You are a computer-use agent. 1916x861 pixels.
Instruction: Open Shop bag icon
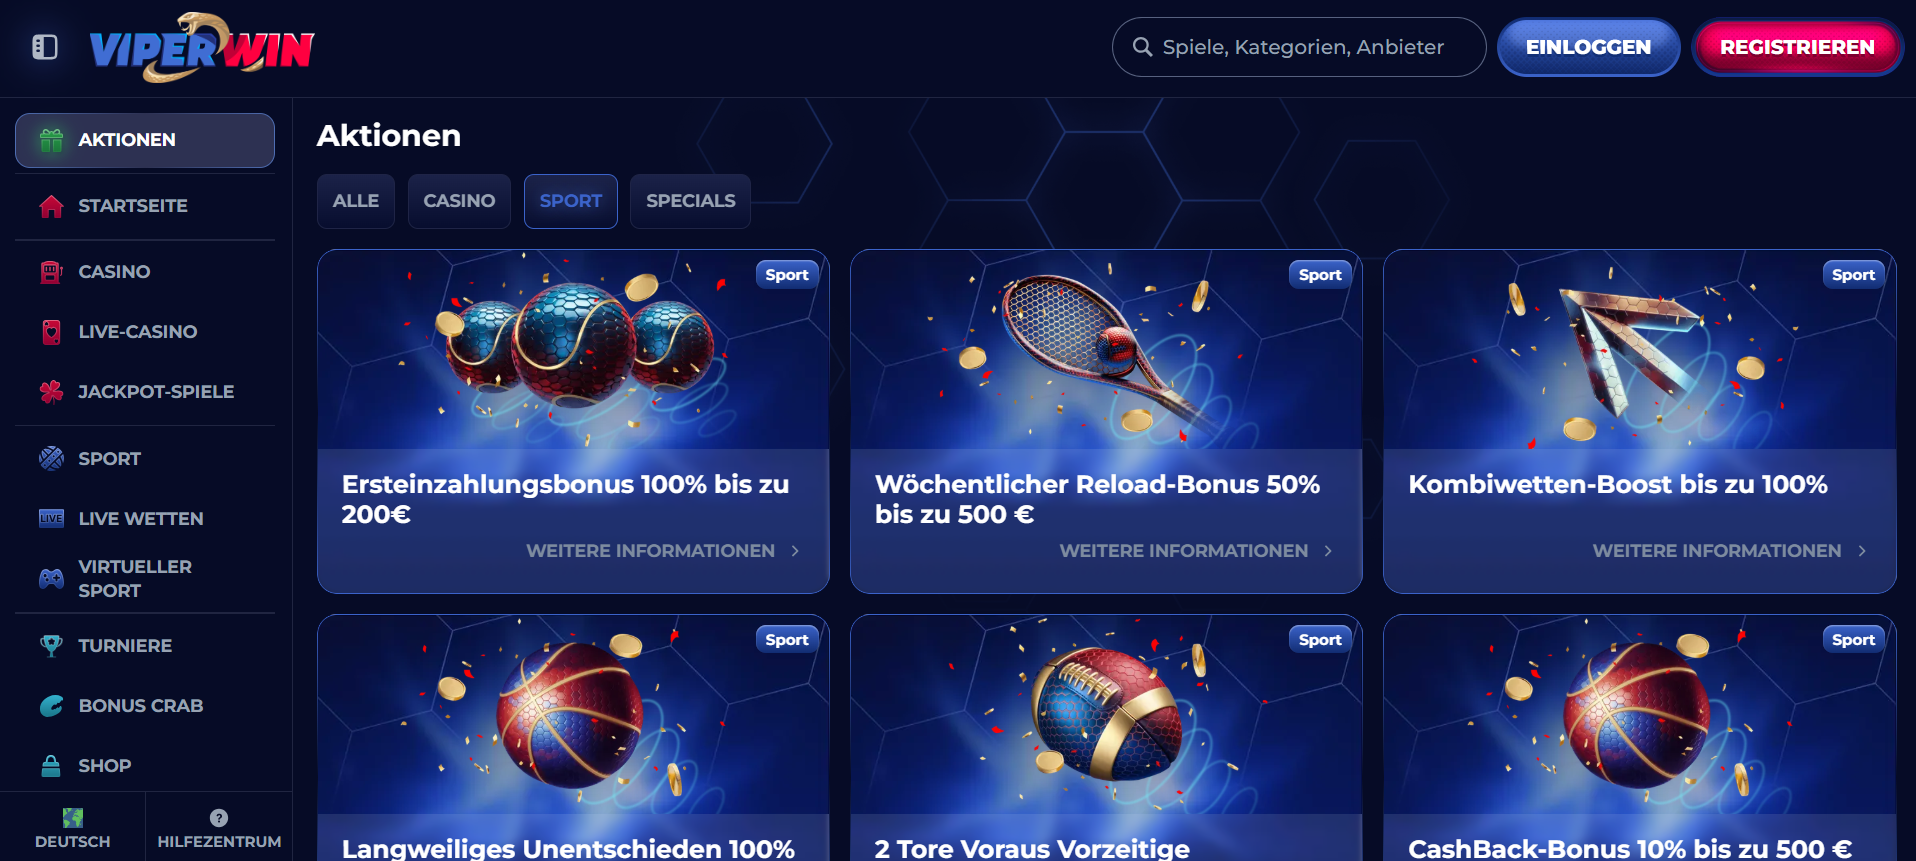[51, 766]
